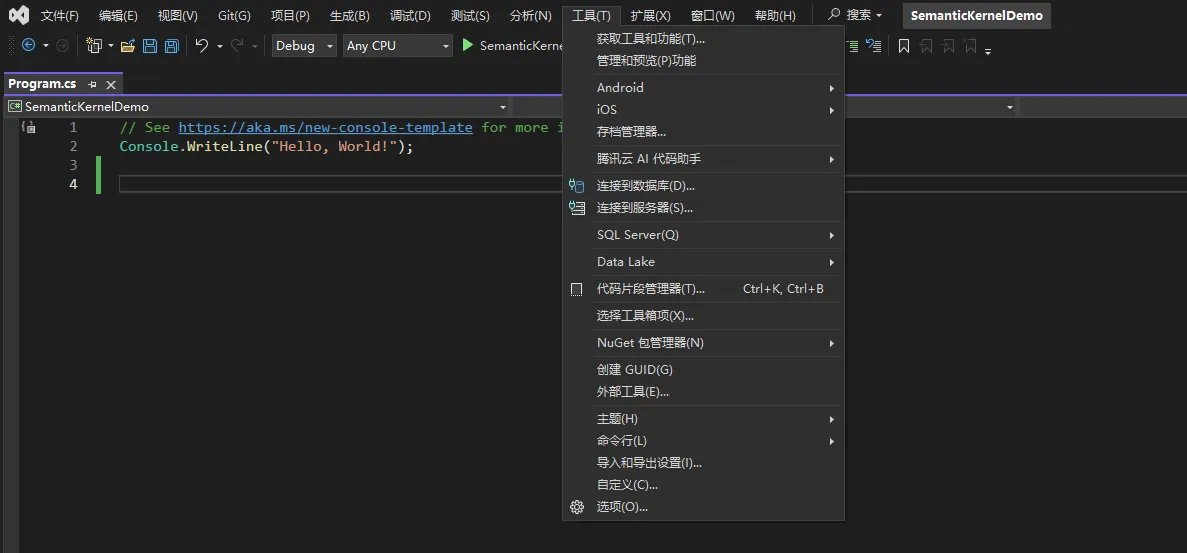Click the Navigate Backward arrow icon
Viewport: 1187px width, 553px height.
29,45
